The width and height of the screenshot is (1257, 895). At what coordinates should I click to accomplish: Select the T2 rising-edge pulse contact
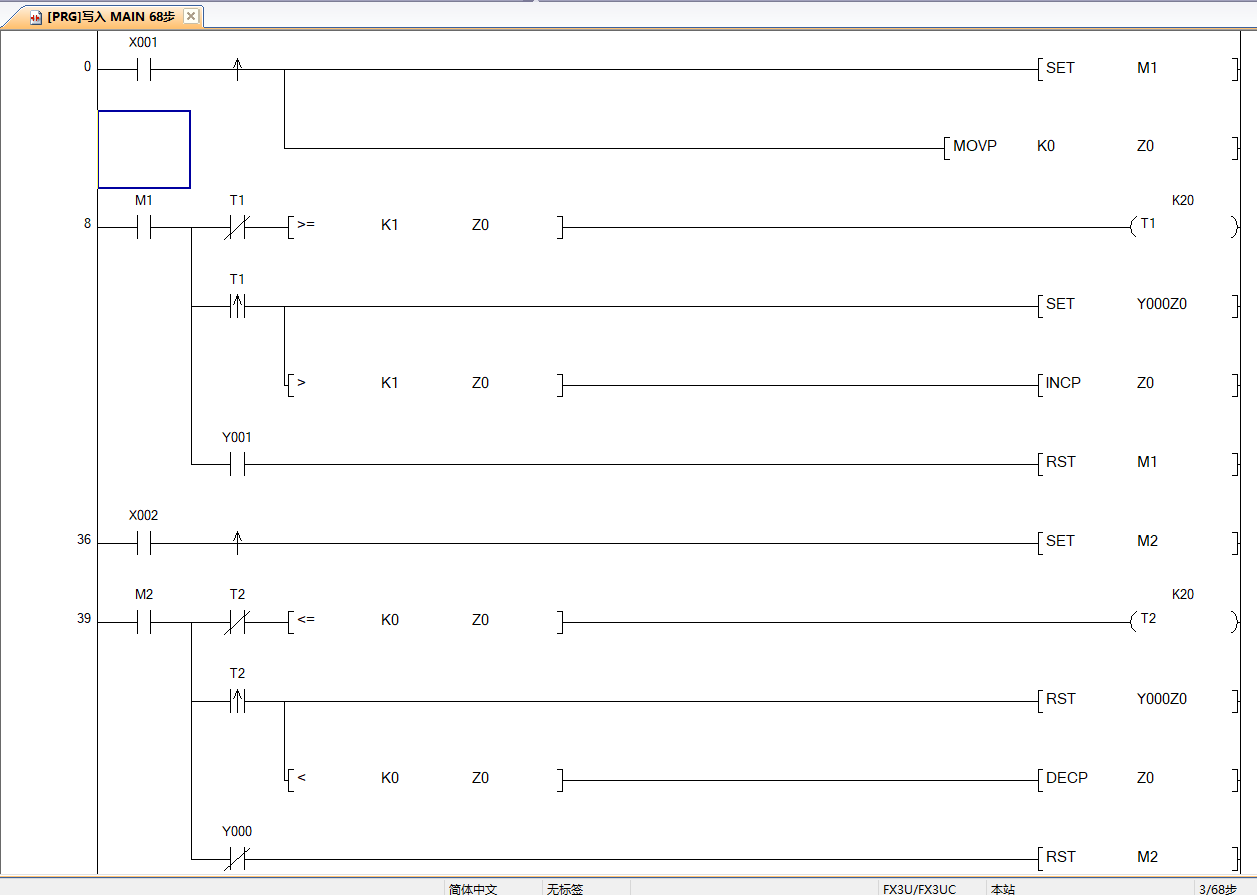(237, 701)
